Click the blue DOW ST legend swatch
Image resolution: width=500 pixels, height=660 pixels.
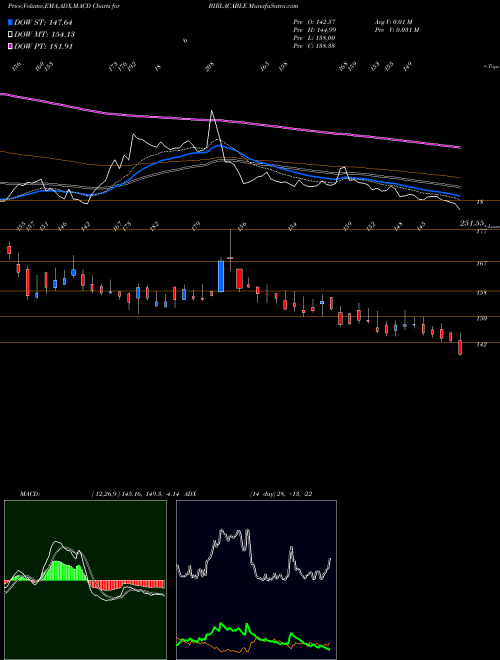tap(10, 22)
